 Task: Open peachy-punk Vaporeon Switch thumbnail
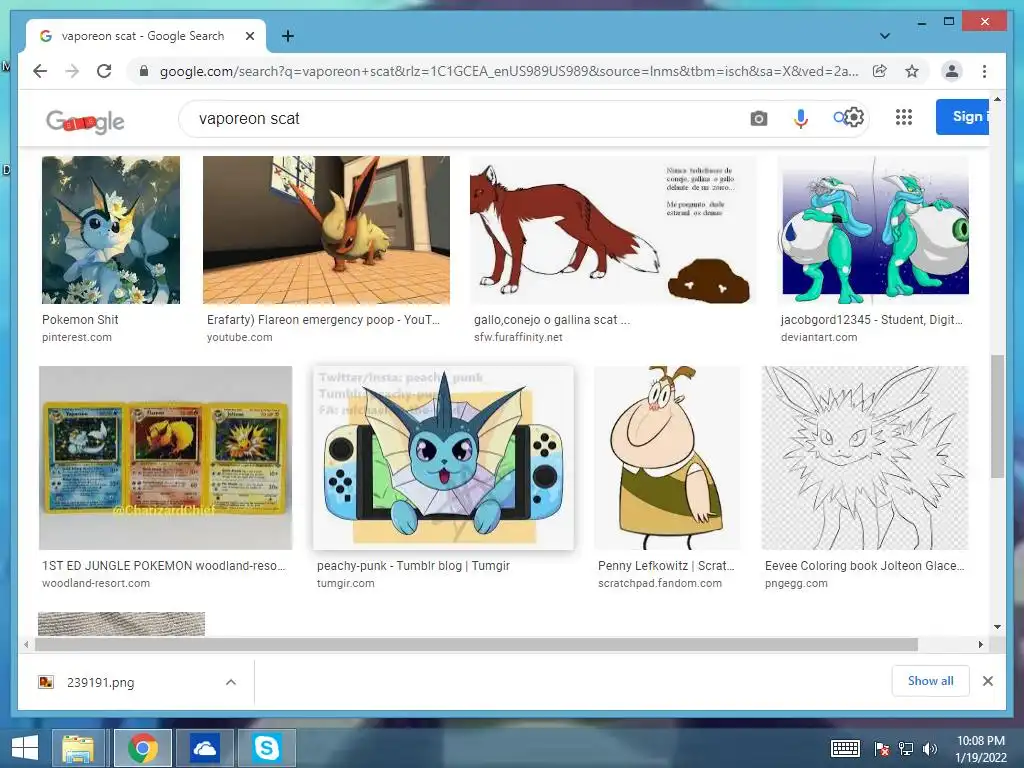(x=443, y=458)
